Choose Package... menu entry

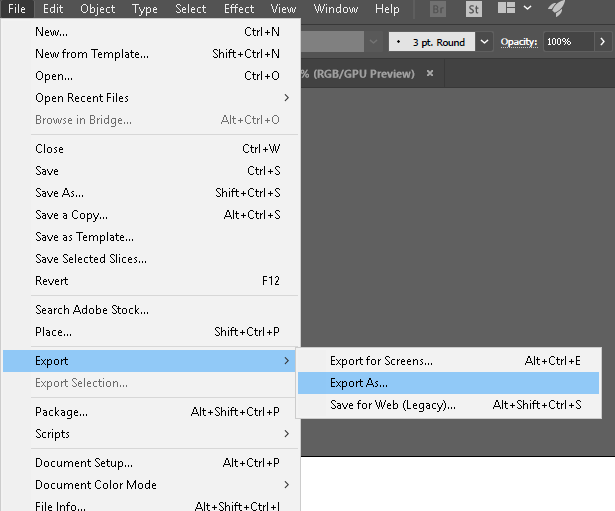pos(150,412)
